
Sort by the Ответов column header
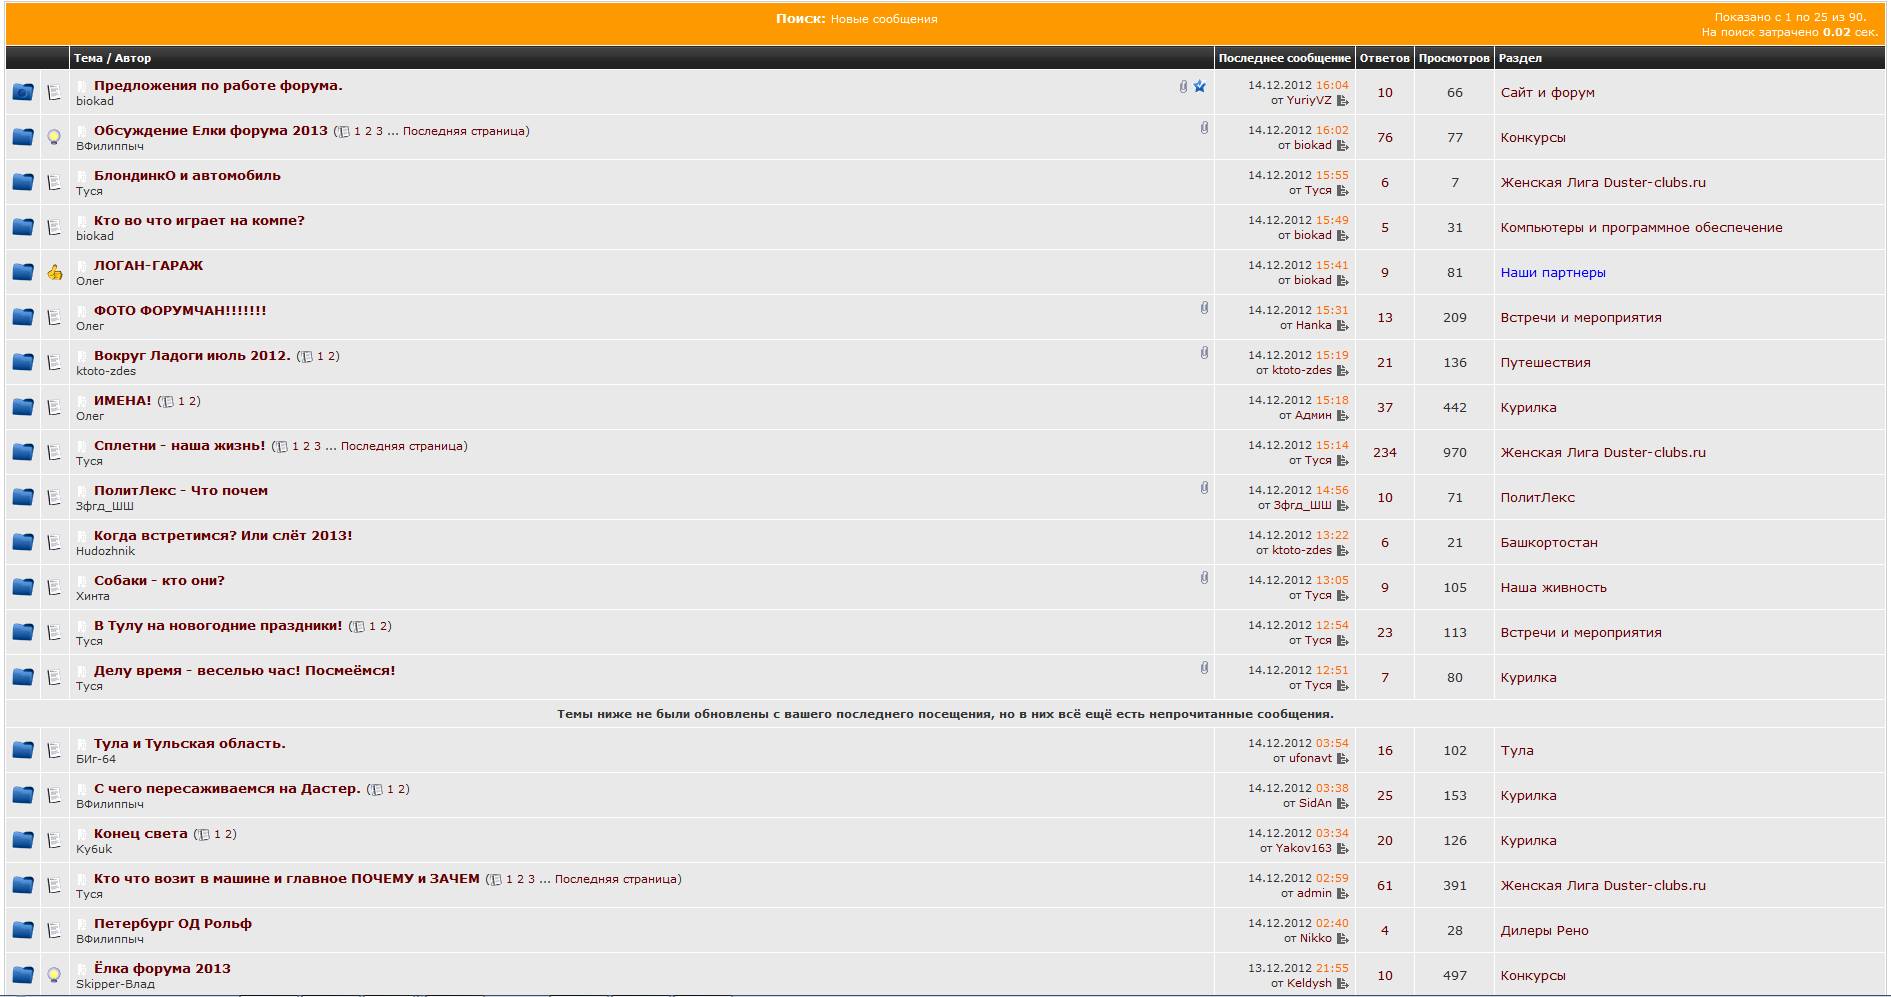(1384, 58)
